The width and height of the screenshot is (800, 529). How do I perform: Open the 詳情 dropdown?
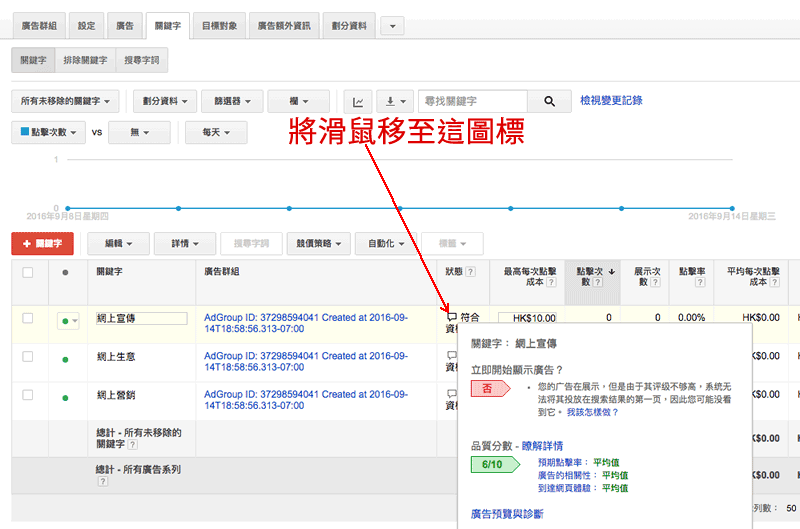[185, 243]
